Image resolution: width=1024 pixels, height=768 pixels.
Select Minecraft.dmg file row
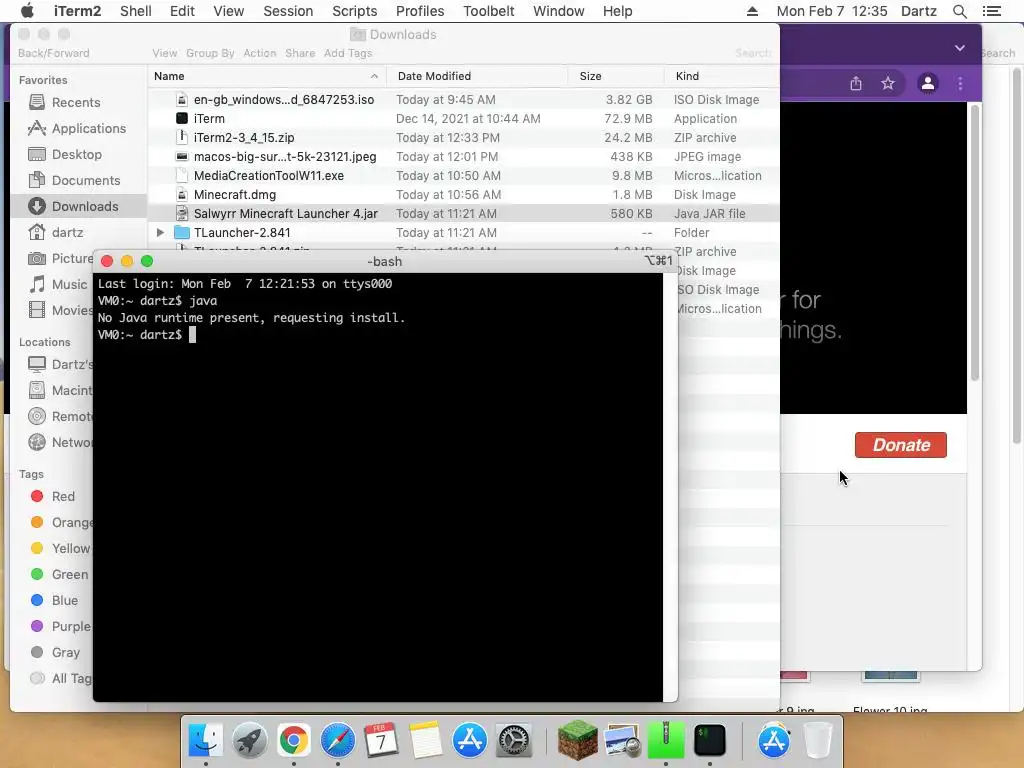(x=463, y=195)
